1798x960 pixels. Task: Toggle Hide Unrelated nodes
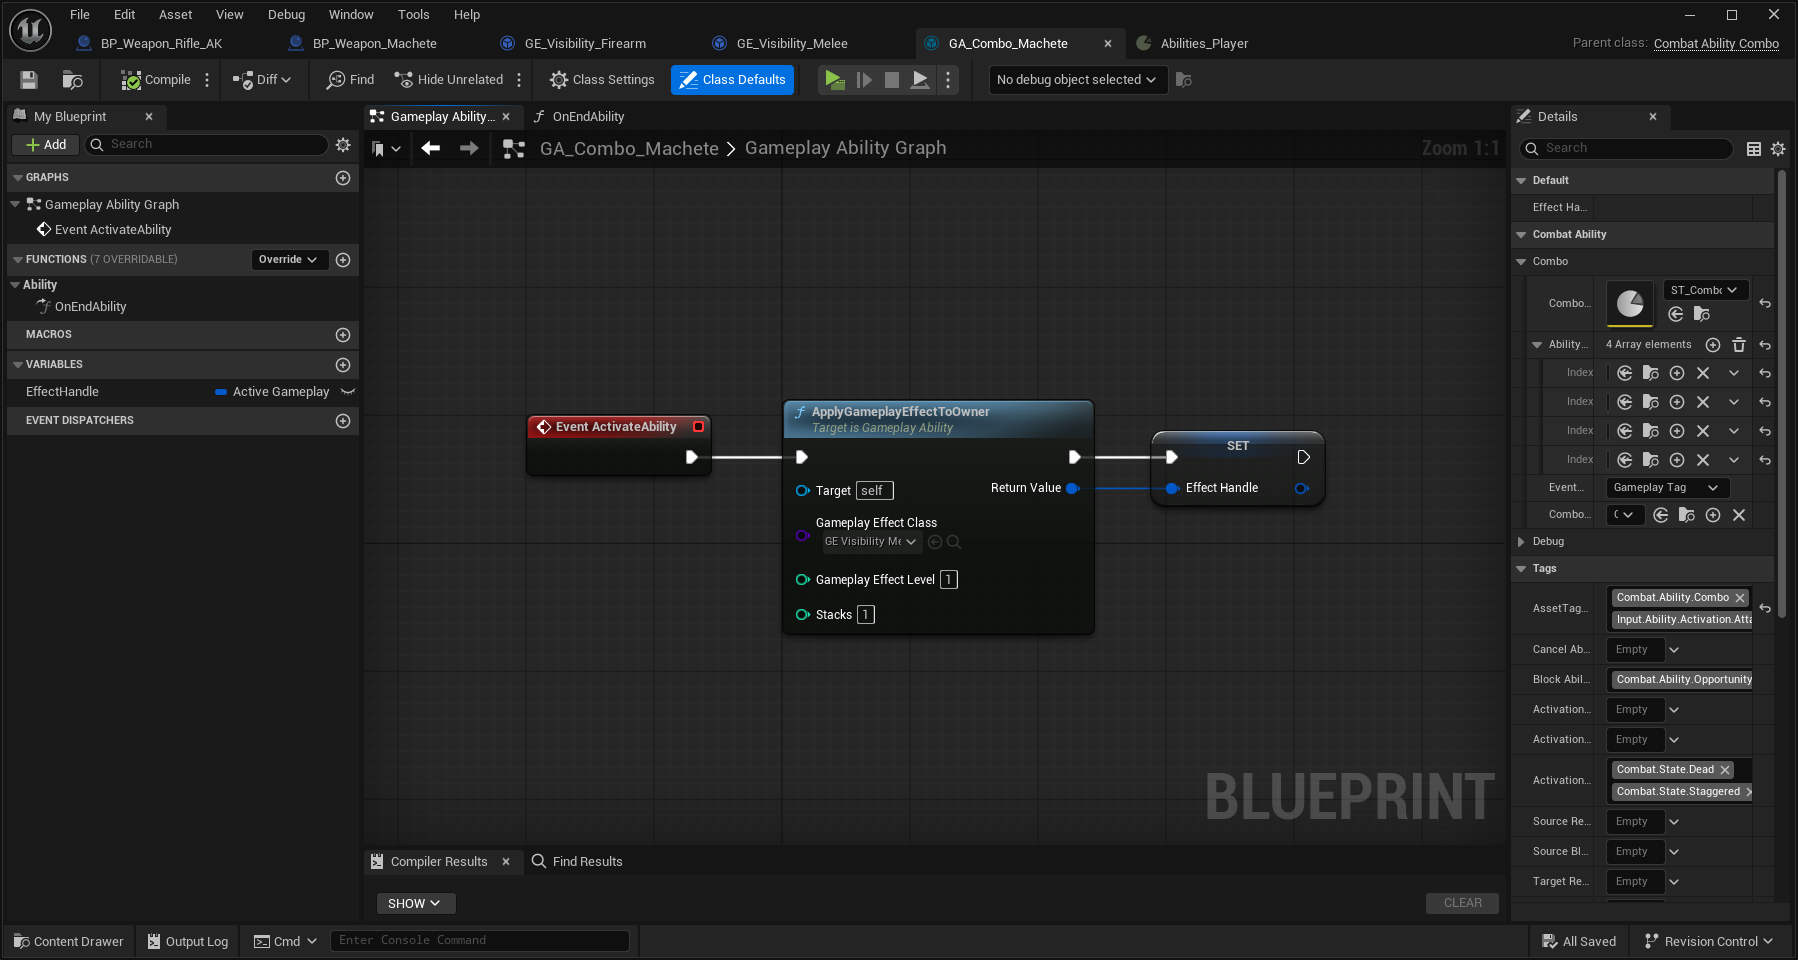[449, 80]
